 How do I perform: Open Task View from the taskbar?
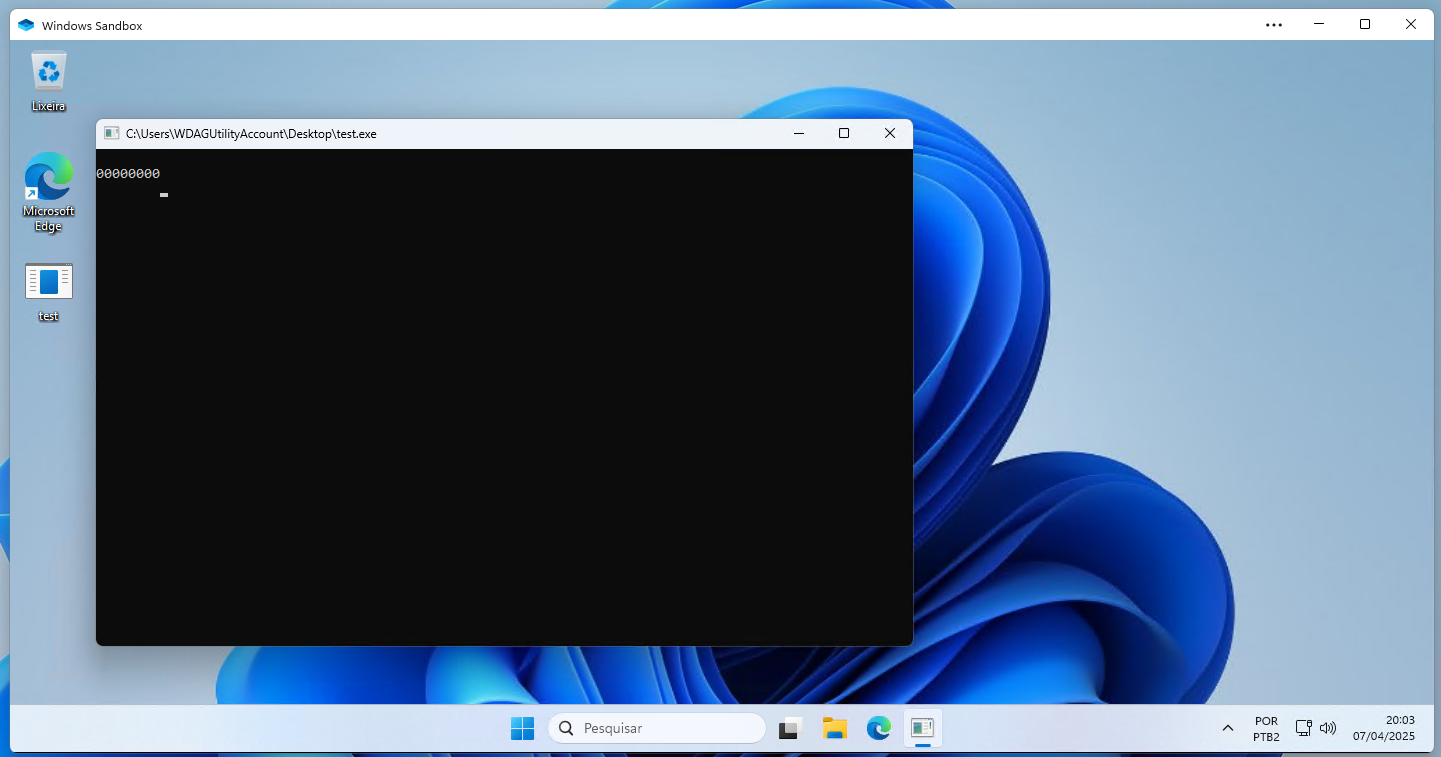792,728
